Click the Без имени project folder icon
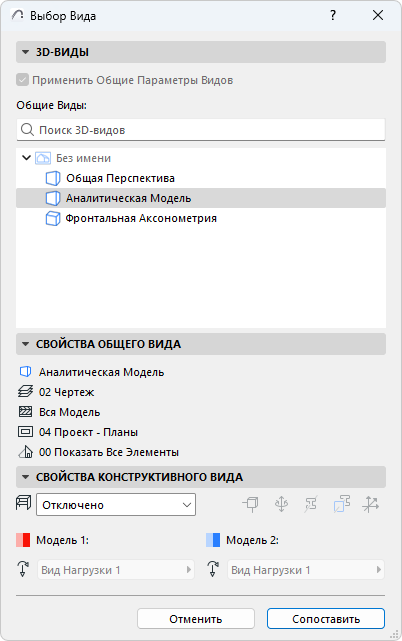The image size is (402, 641). [43, 158]
